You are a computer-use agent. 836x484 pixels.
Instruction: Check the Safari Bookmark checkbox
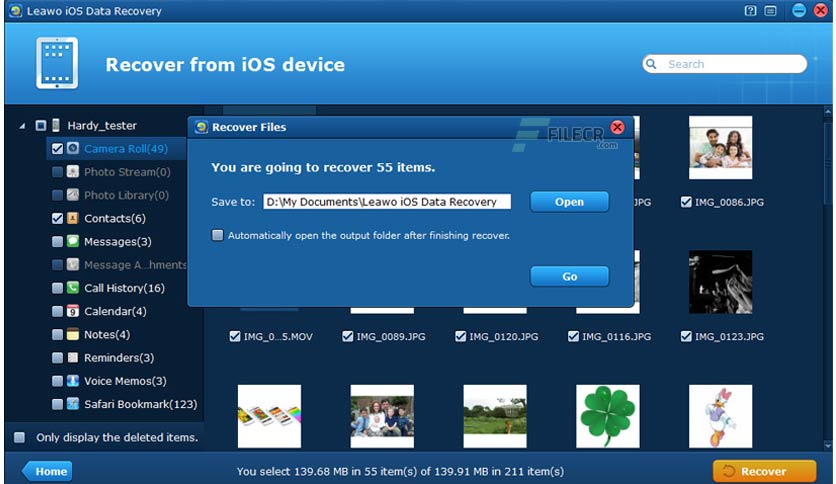point(58,404)
